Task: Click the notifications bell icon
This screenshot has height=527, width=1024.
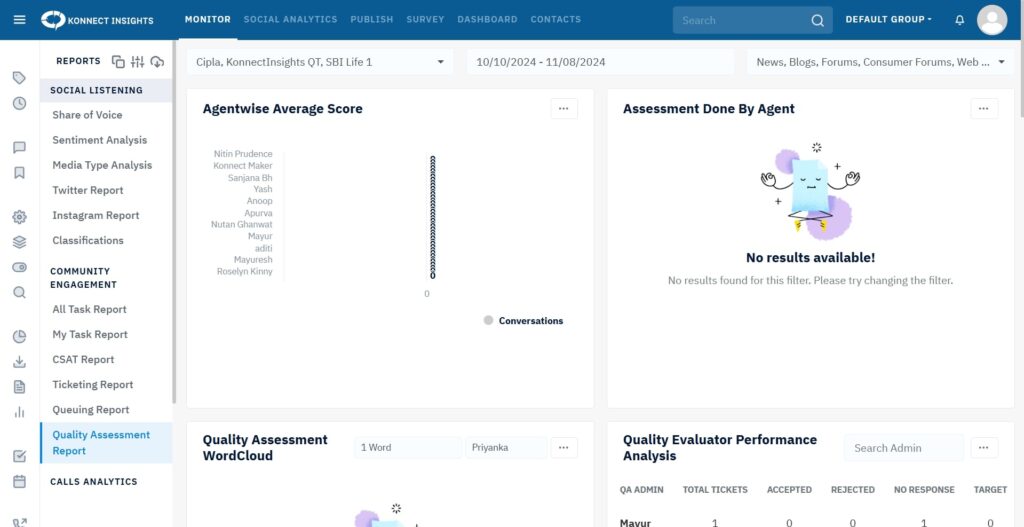Action: tap(960, 20)
